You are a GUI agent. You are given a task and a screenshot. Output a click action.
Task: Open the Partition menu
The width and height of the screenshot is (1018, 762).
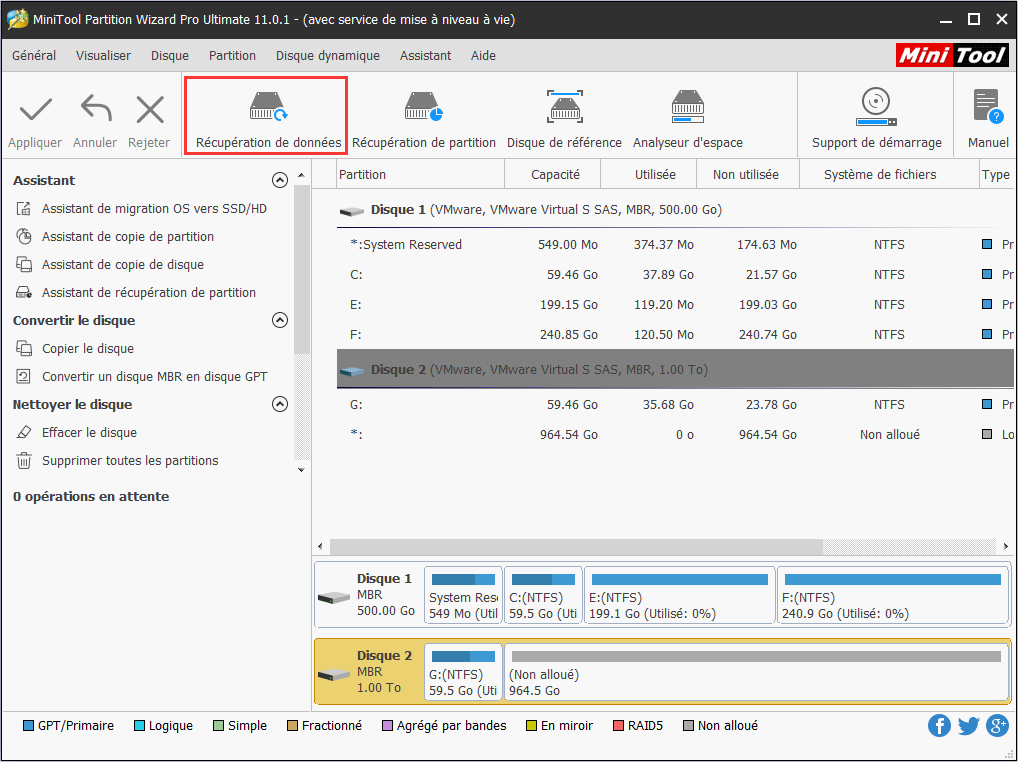(x=232, y=56)
